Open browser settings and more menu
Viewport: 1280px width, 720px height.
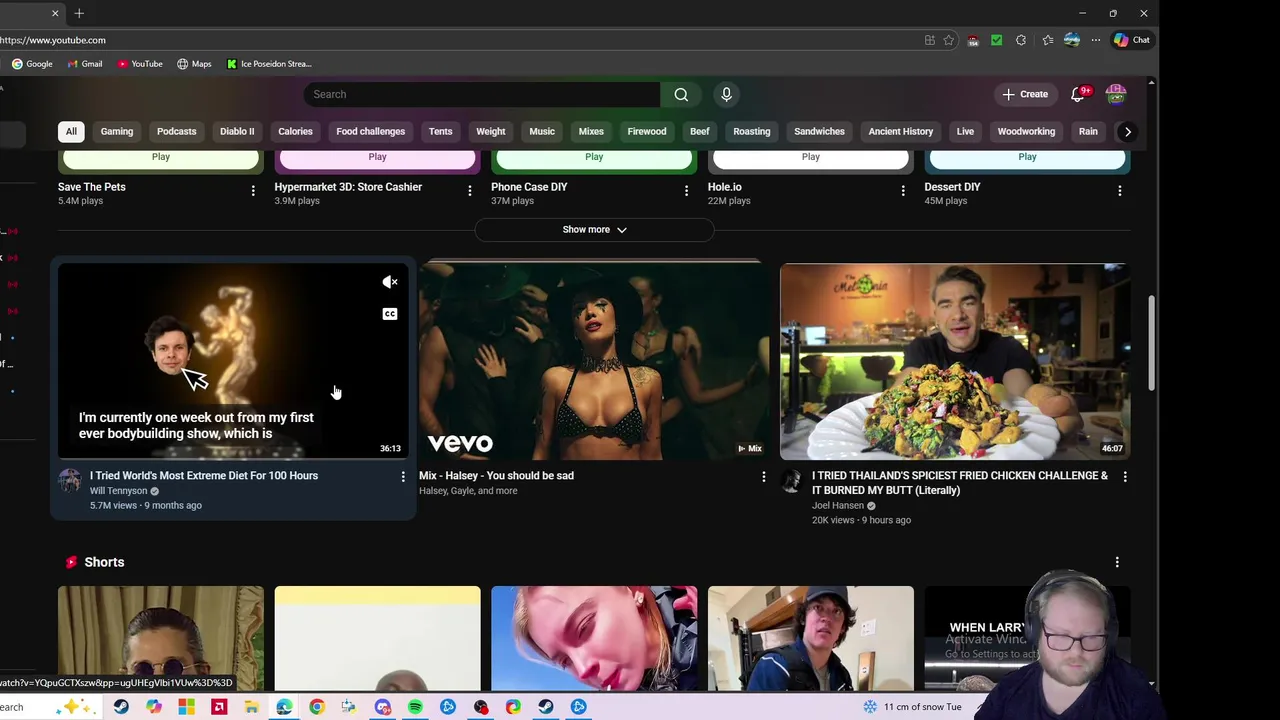[1096, 40]
